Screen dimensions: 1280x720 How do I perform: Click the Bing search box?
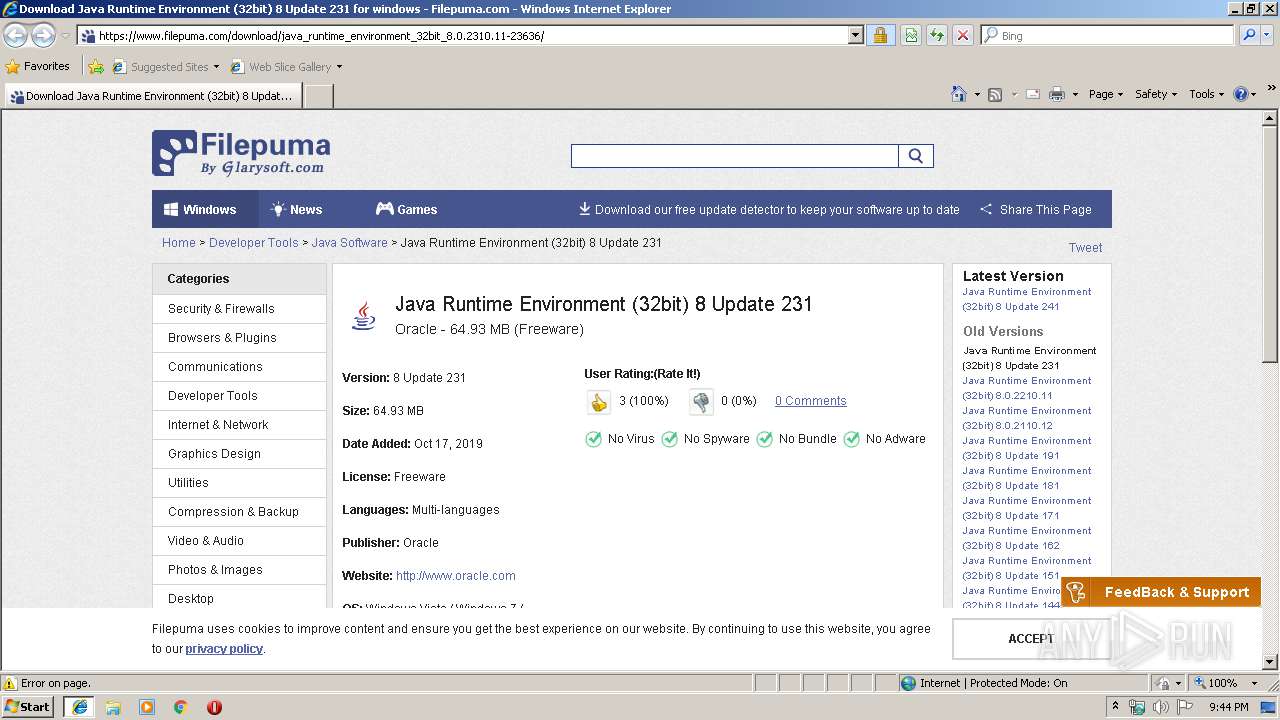coord(1107,35)
